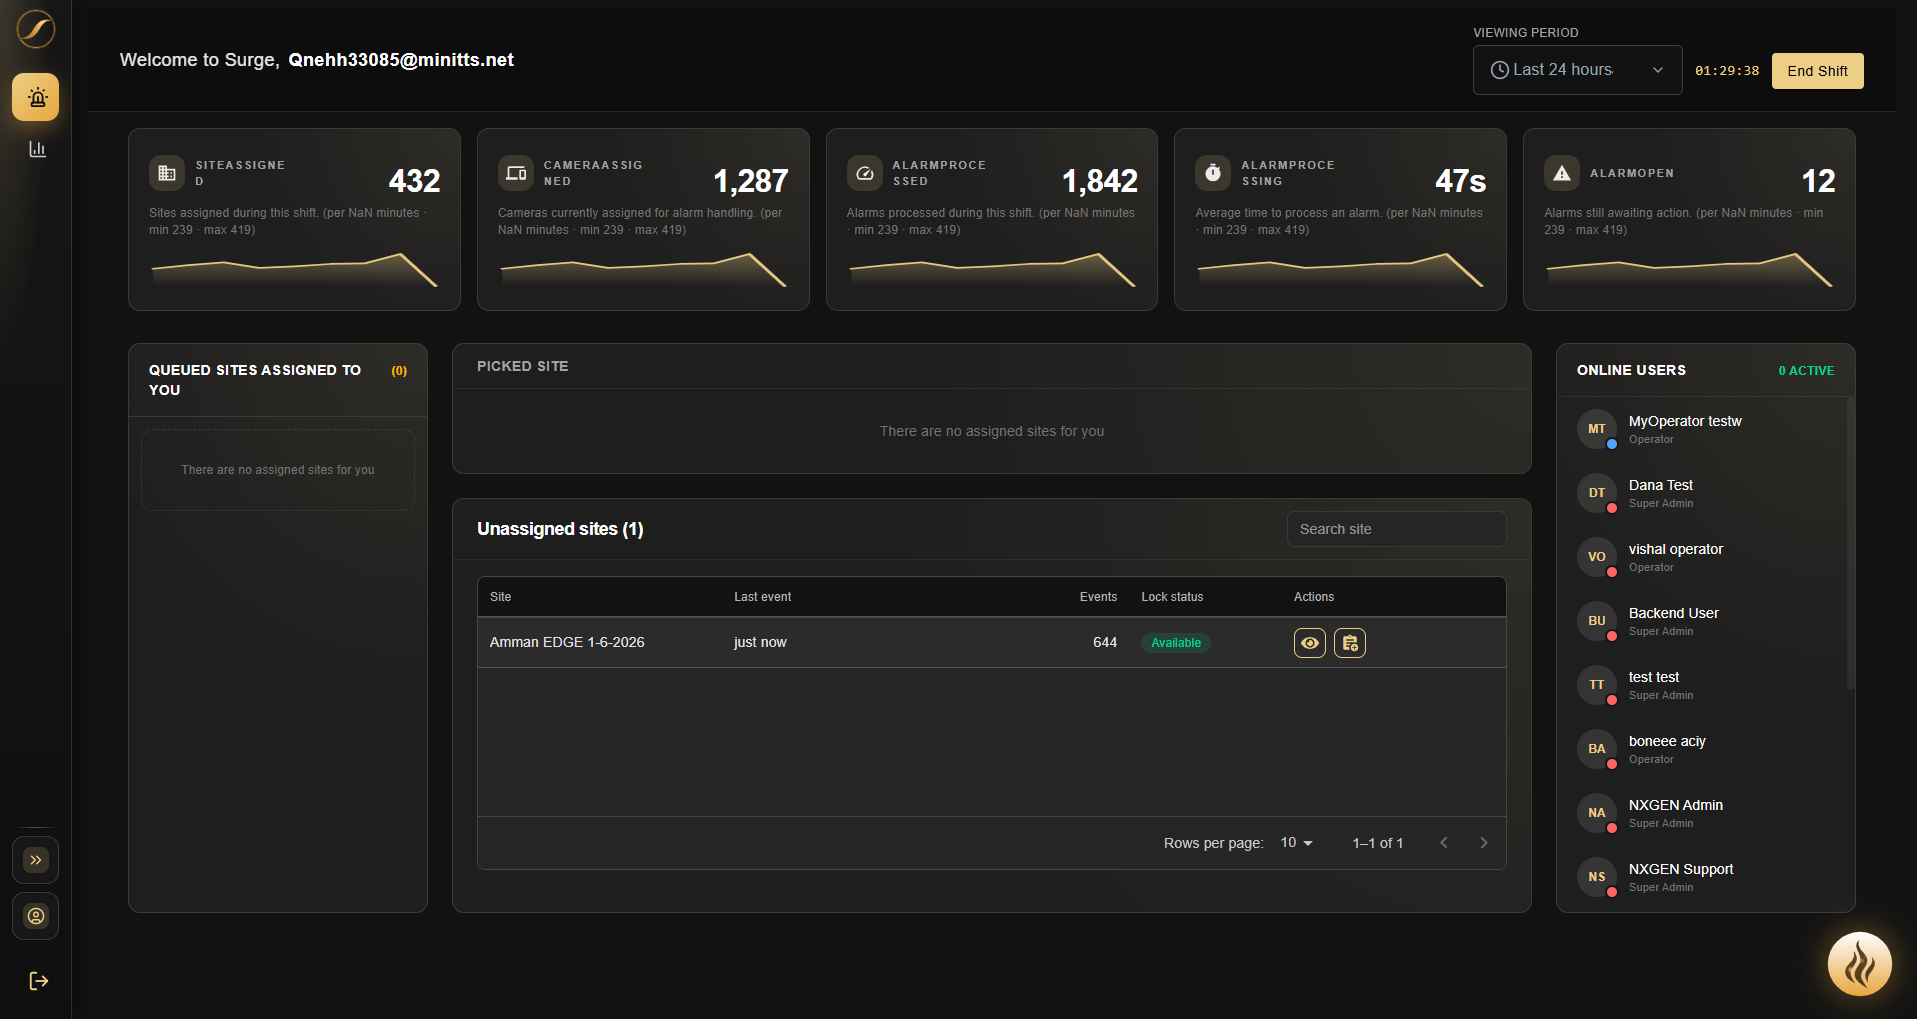The width and height of the screenshot is (1917, 1019).
Task: Open the alarm dashboard sidebar icon
Action: (36, 97)
